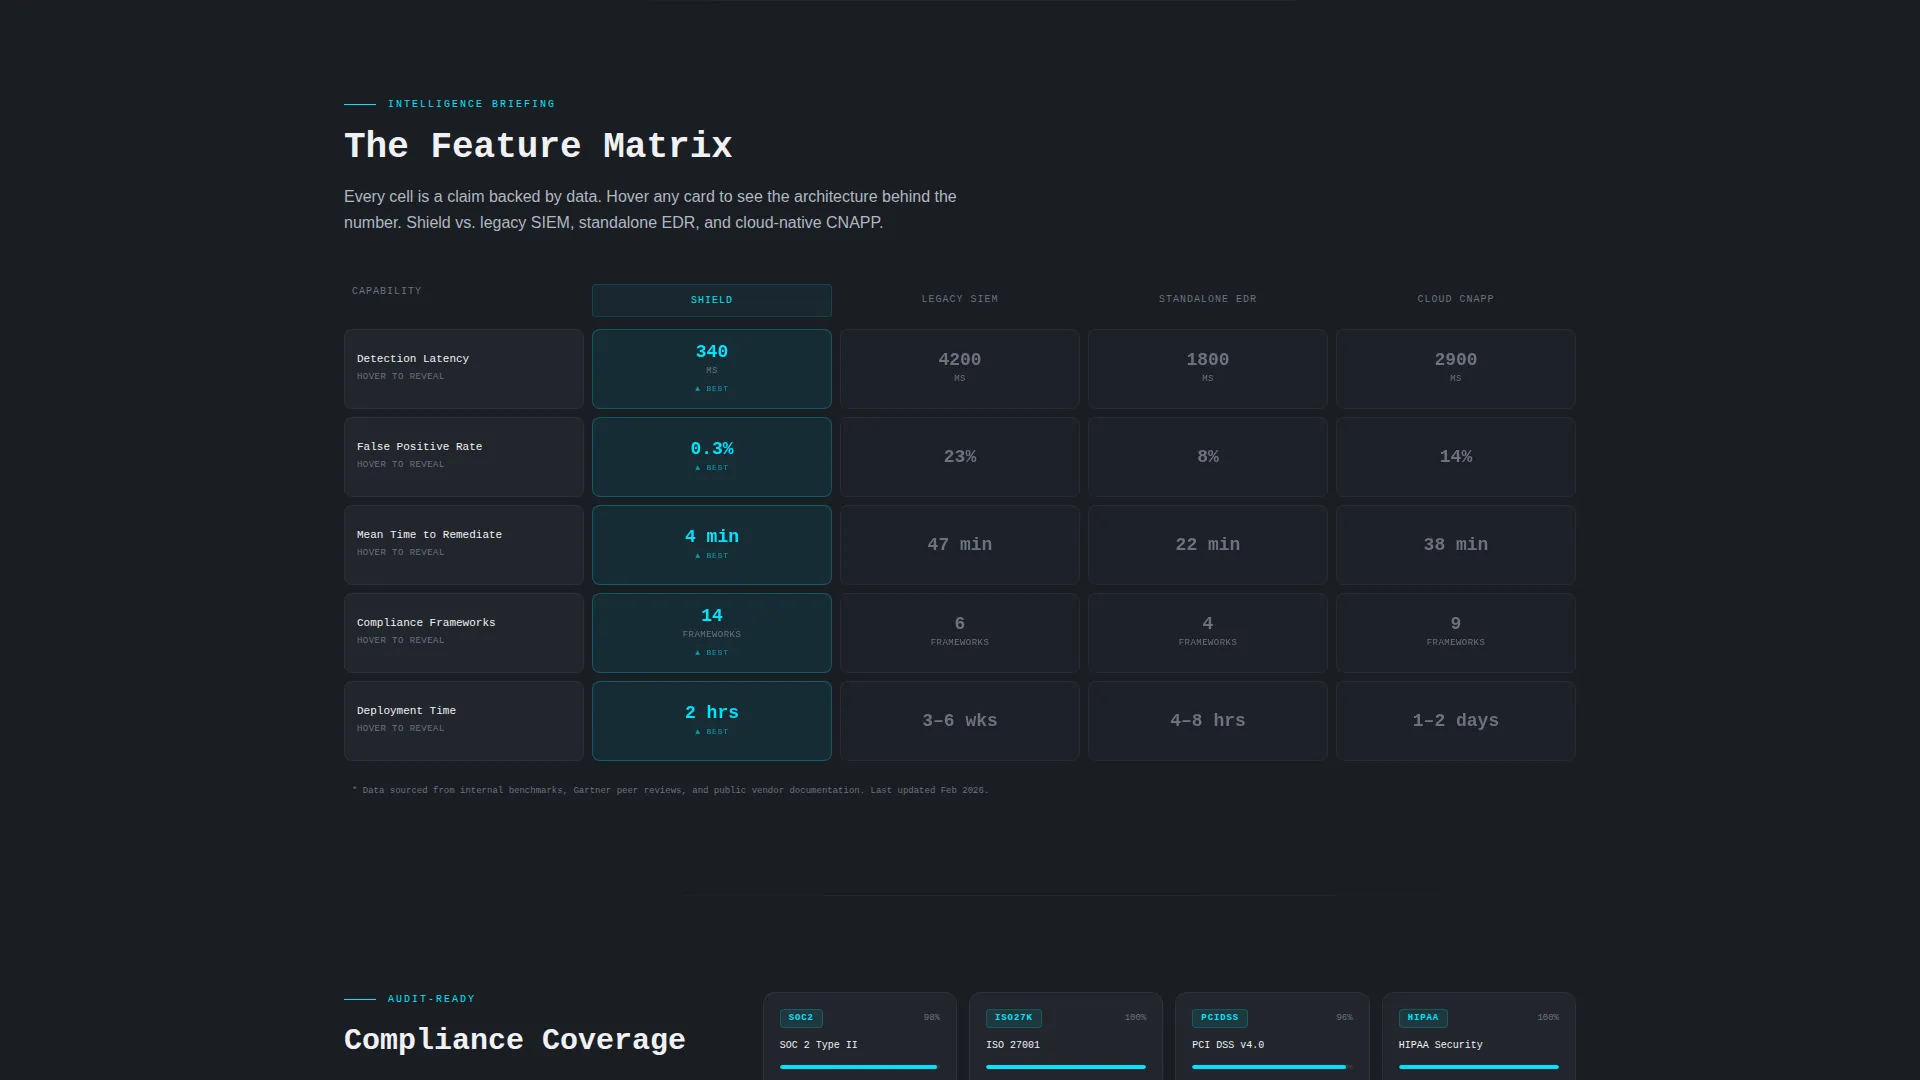Click the SOC 2 Type II progress bar
This screenshot has height=1080, width=1920.
(x=860, y=1067)
